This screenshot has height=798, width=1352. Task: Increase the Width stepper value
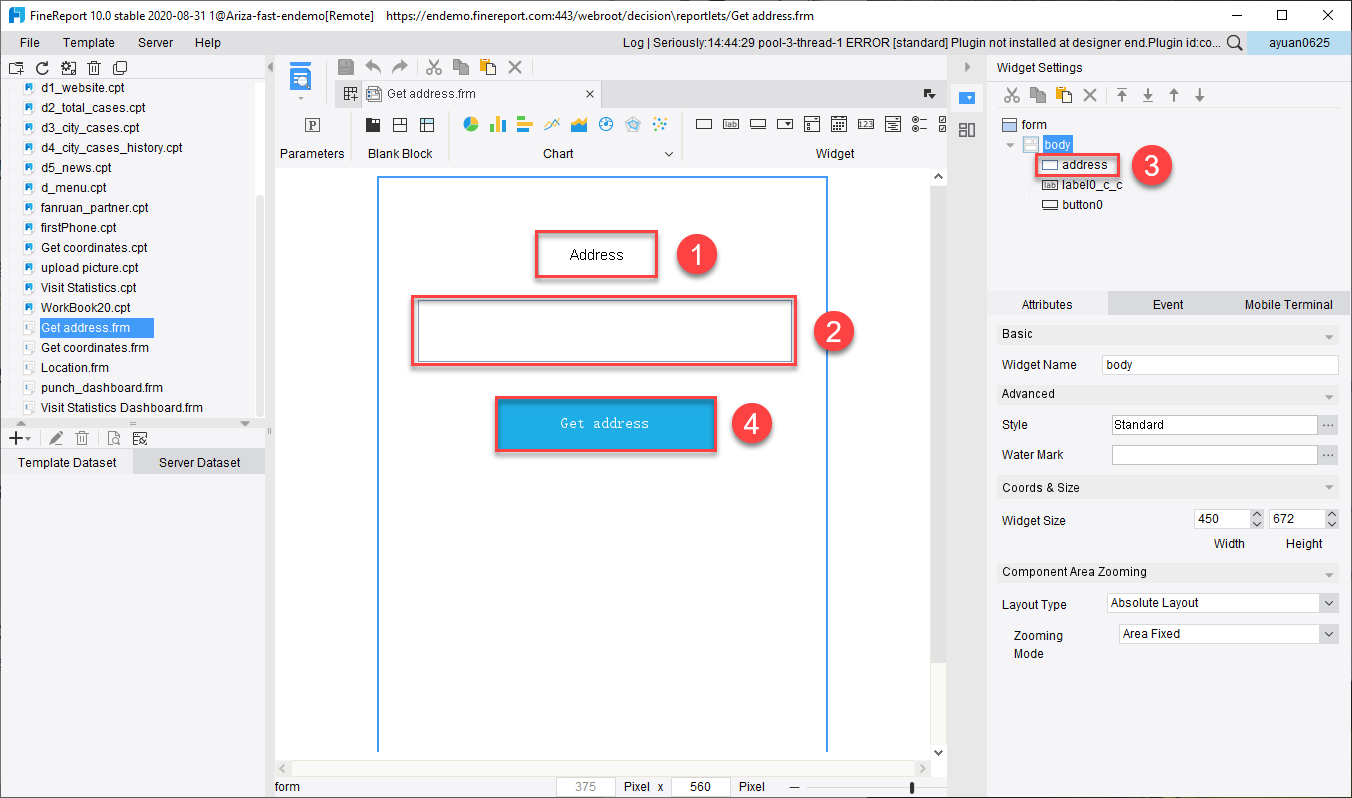tap(1257, 515)
